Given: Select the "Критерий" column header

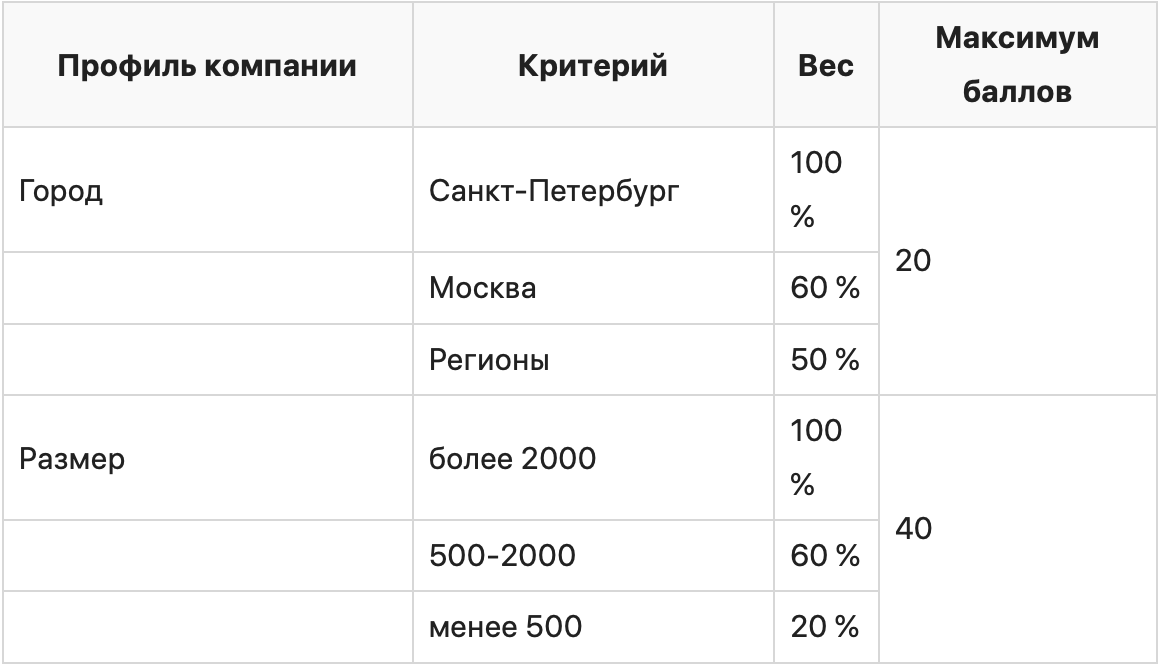Looking at the screenshot, I should tap(593, 67).
